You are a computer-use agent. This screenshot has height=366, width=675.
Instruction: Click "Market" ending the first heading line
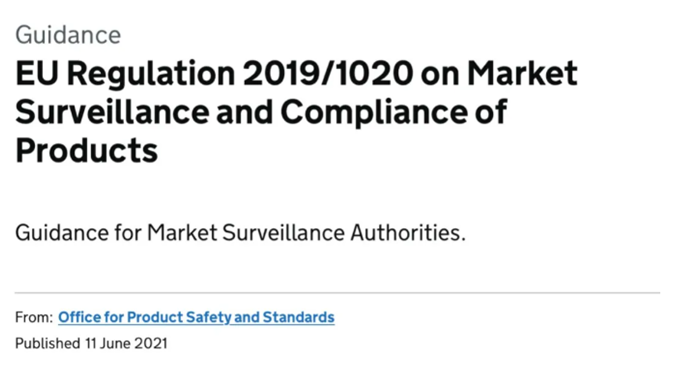coord(522,73)
